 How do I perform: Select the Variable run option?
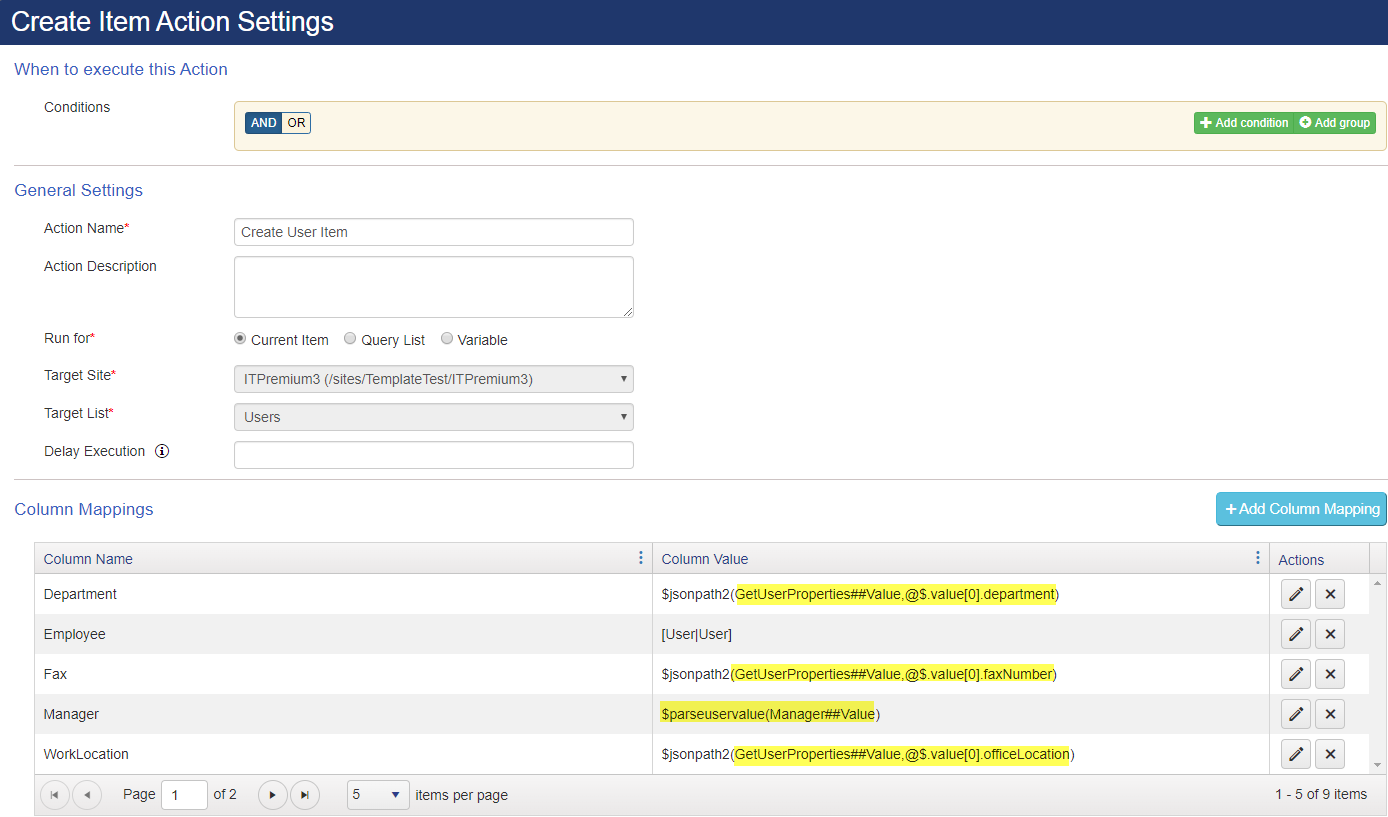447,337
